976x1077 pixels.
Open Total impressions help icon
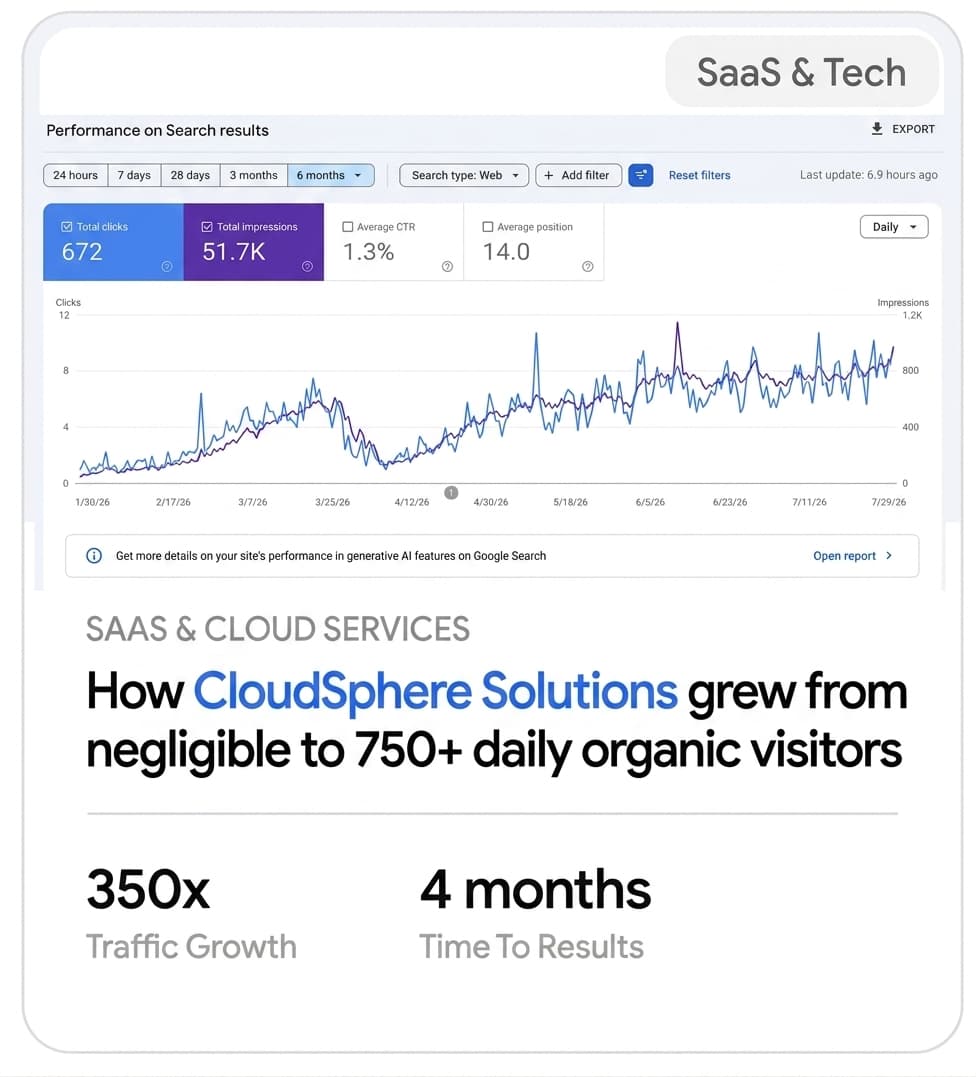tap(307, 267)
